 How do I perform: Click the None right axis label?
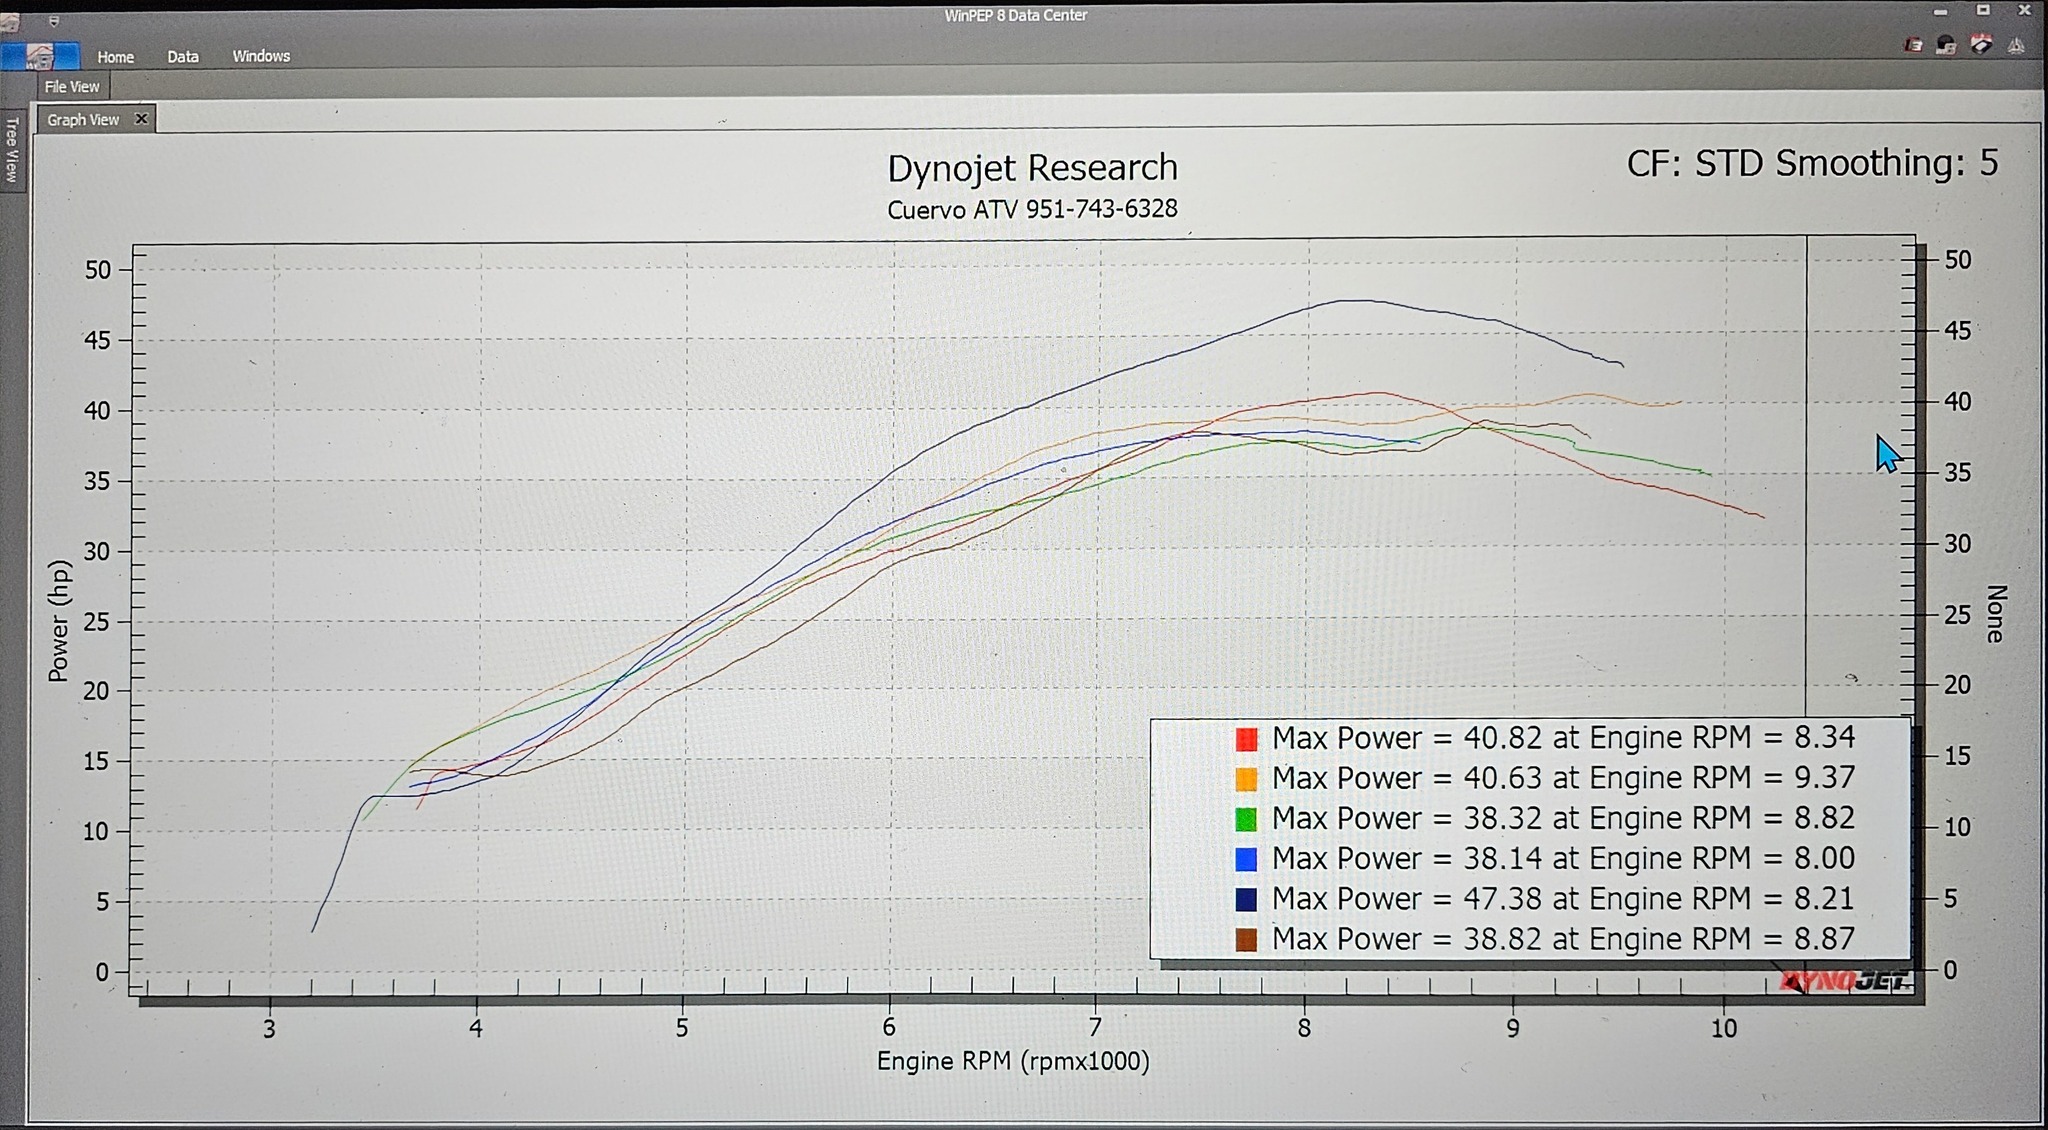point(1996,613)
